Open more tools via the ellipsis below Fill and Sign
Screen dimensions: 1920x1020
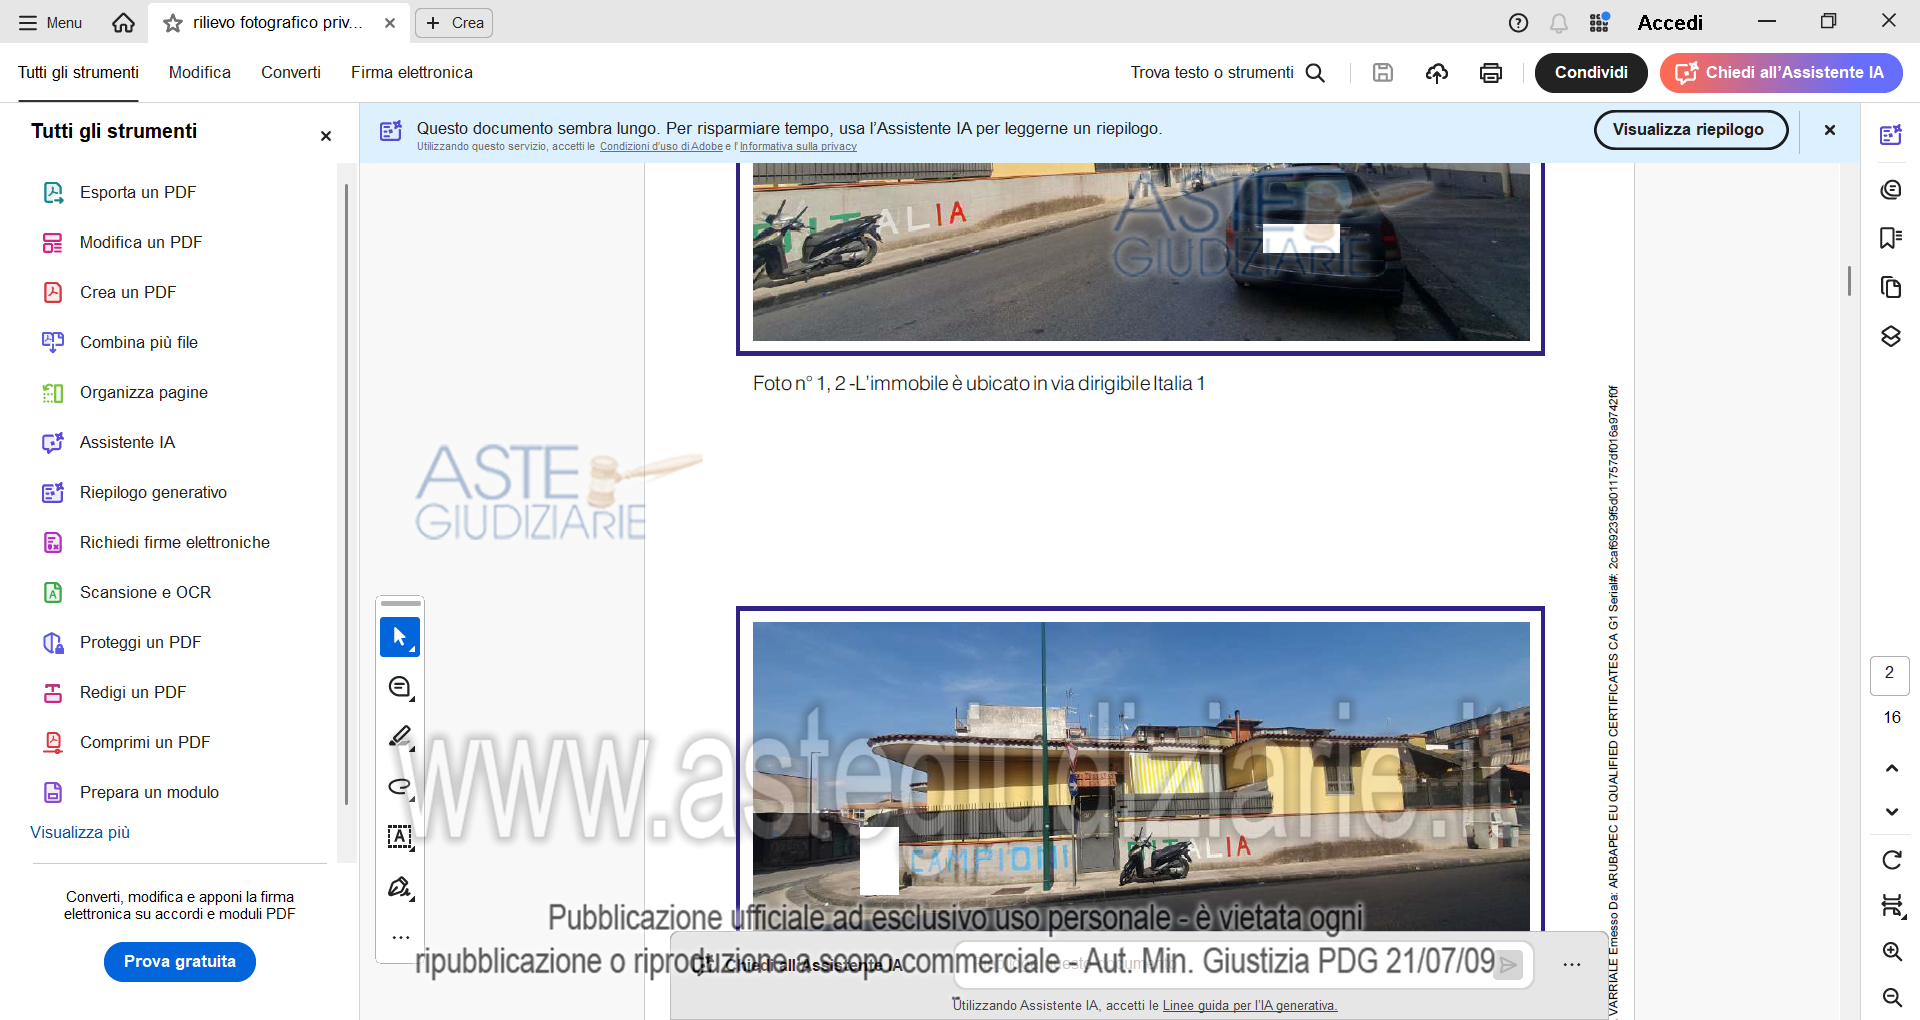point(399,938)
